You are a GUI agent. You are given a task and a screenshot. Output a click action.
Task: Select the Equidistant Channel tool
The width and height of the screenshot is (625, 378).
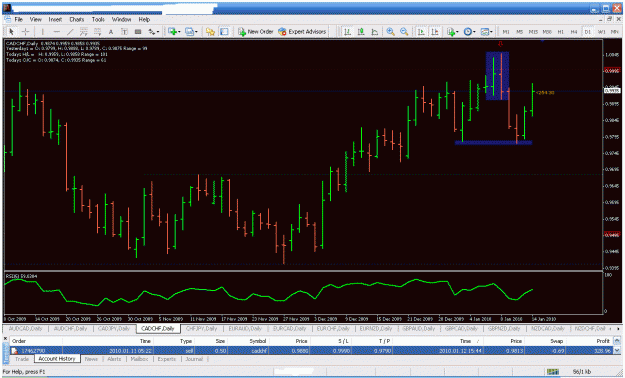coord(84,32)
